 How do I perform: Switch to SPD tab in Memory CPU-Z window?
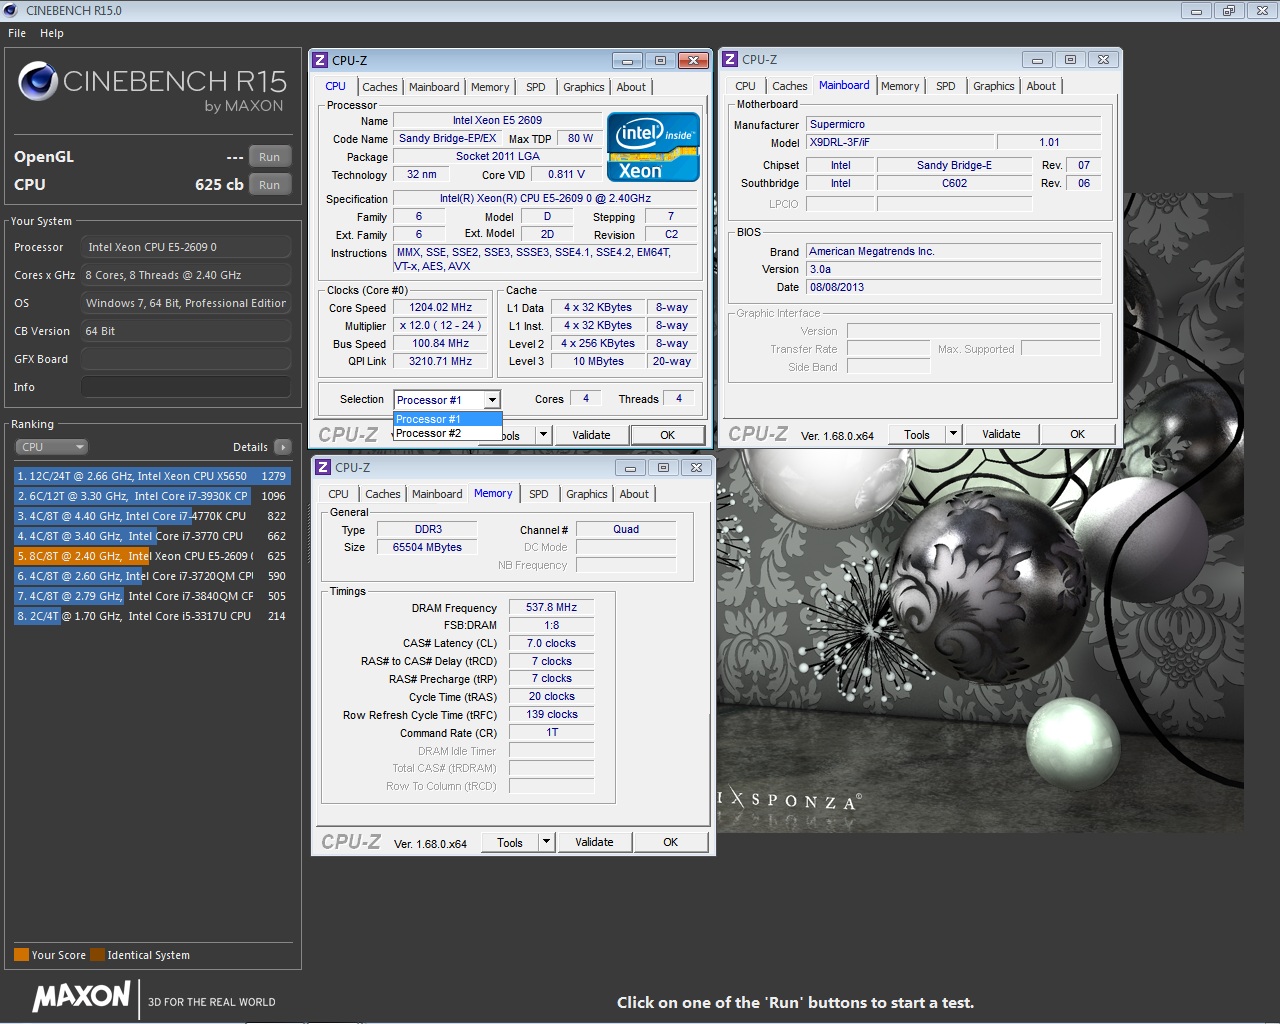(x=539, y=494)
